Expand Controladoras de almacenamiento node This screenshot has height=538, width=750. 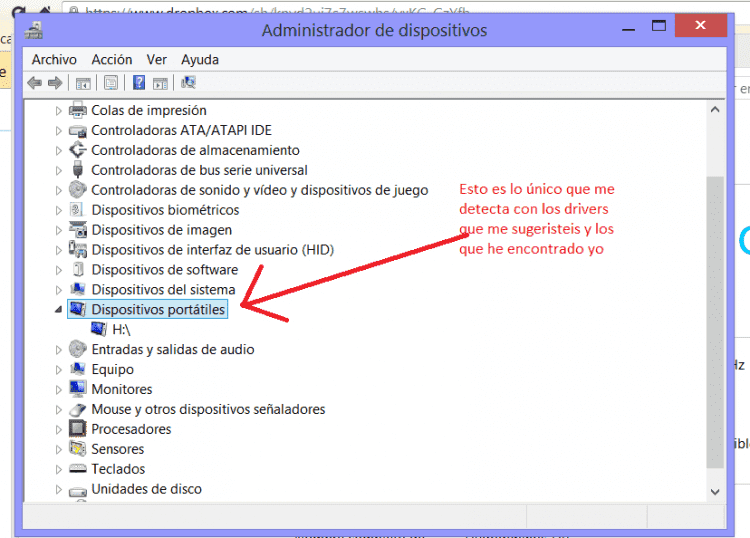(x=58, y=151)
